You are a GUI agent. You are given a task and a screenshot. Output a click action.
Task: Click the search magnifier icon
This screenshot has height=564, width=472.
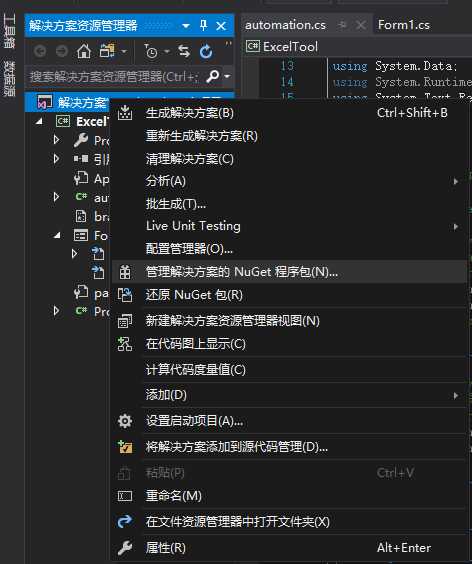pos(212,76)
